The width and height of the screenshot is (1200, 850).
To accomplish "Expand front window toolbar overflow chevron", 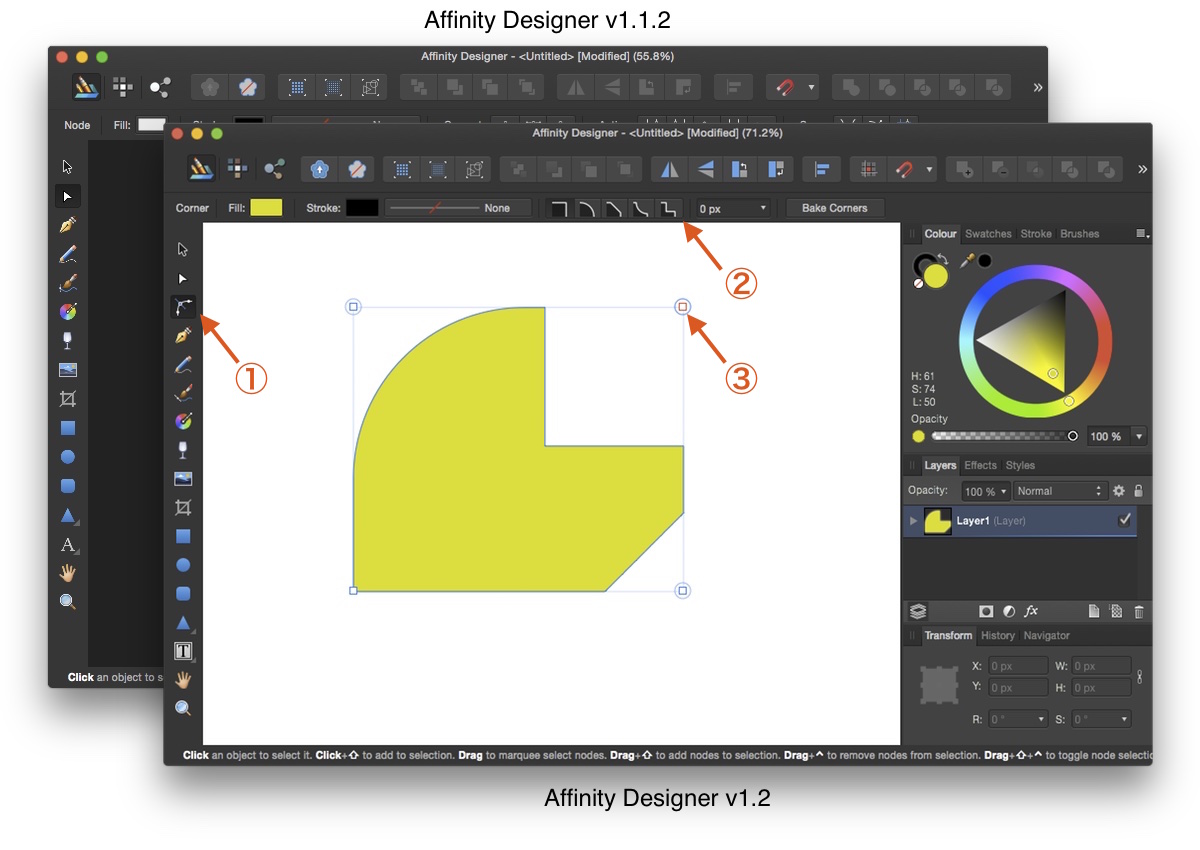I will point(1142,169).
